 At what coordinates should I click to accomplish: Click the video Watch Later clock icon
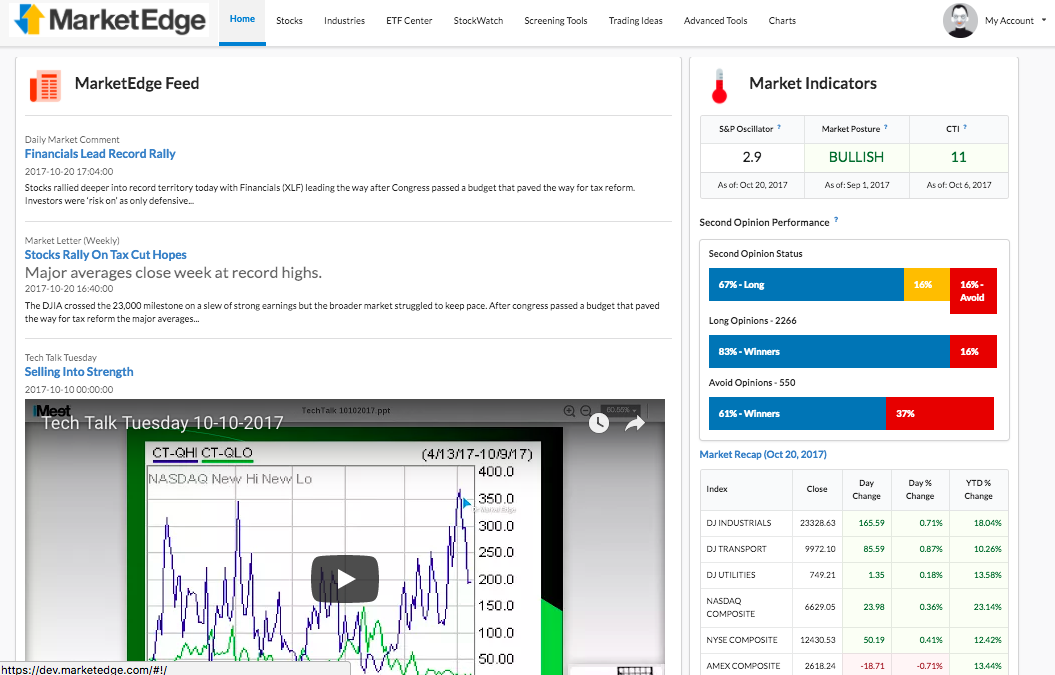pos(598,423)
